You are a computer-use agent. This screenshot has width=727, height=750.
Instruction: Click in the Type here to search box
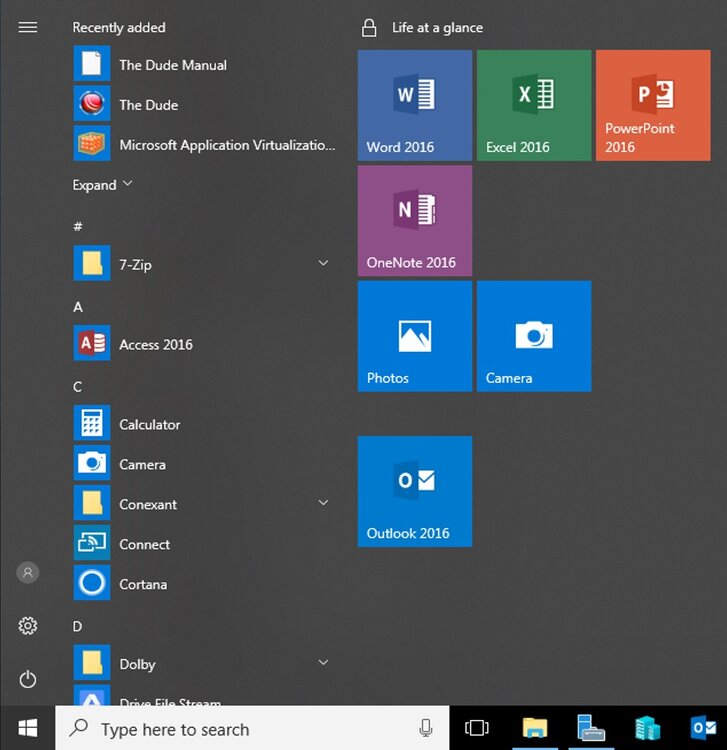252,728
